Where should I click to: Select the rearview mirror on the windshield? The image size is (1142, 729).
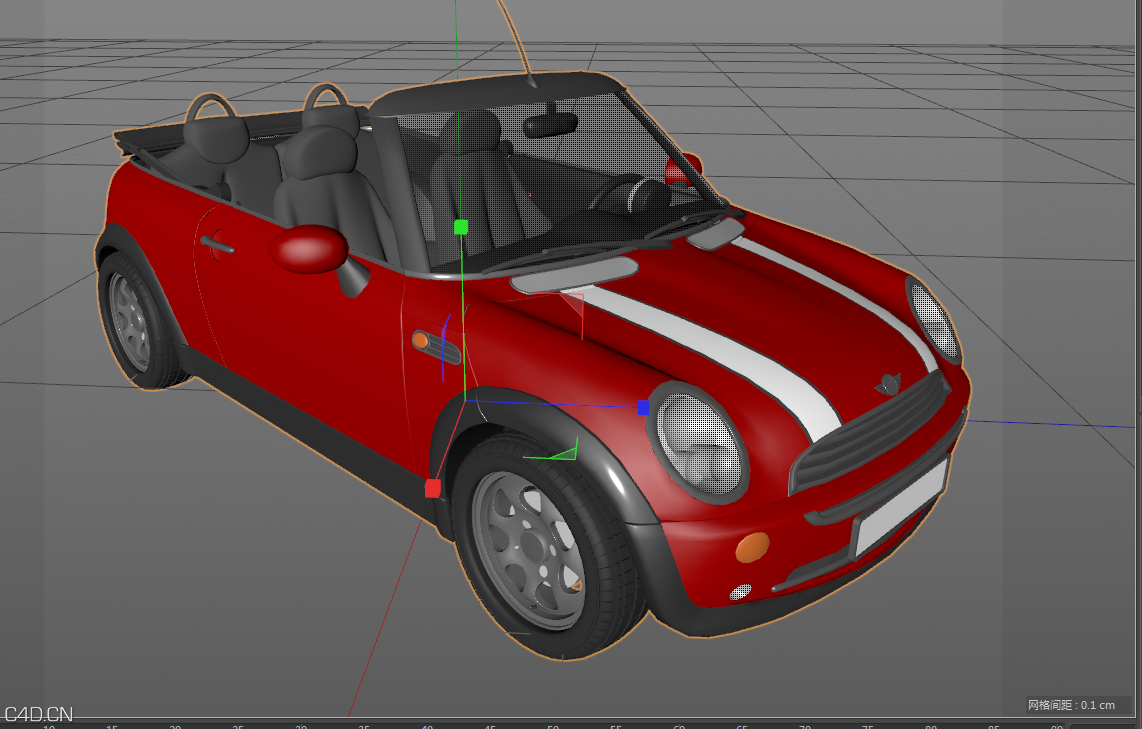click(x=550, y=125)
